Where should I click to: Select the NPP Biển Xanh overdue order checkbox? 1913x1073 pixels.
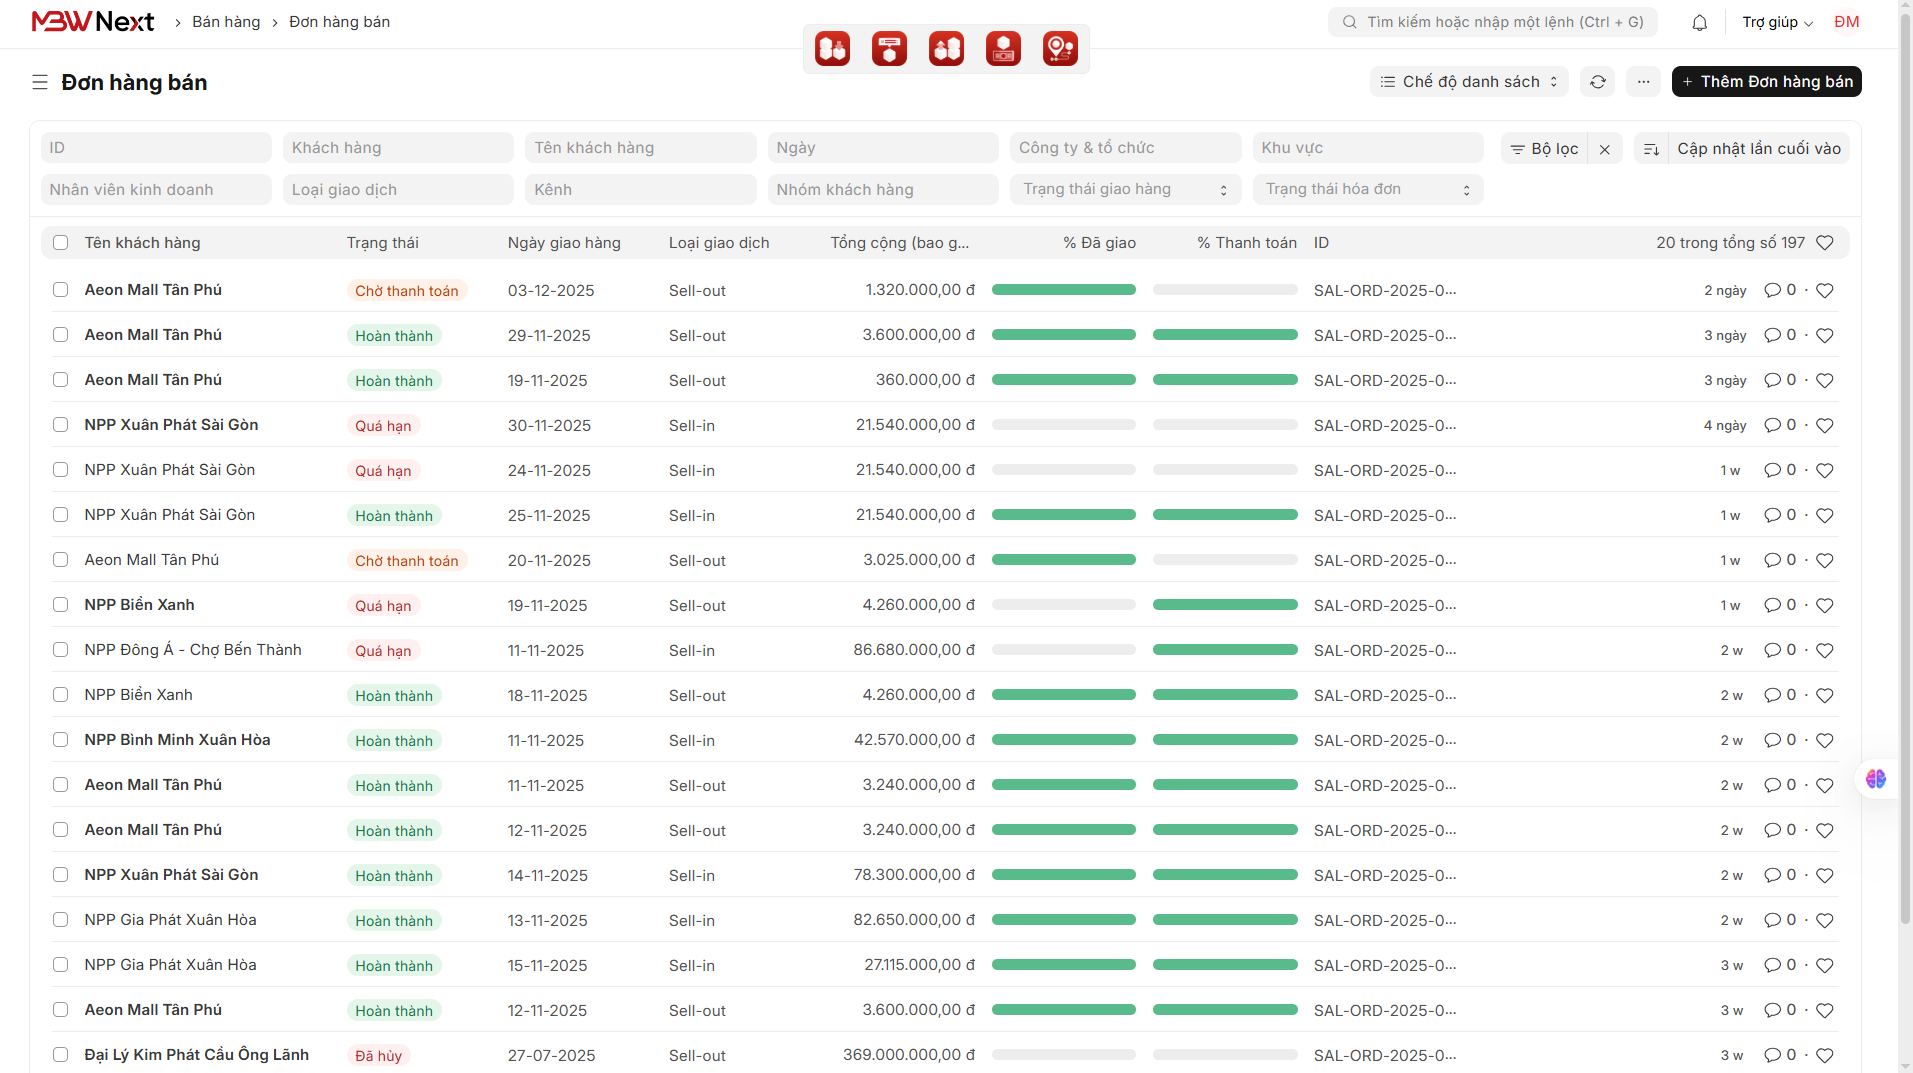(x=61, y=605)
